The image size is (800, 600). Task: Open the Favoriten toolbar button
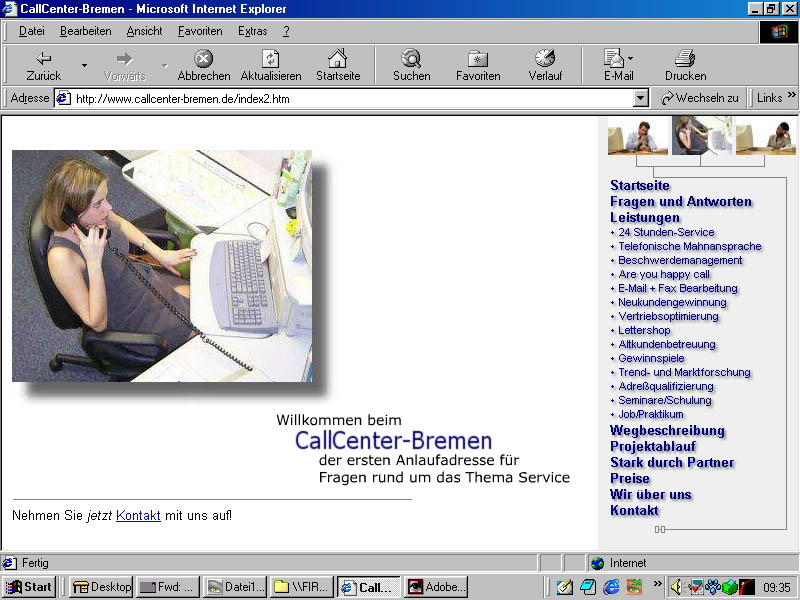pos(478,65)
